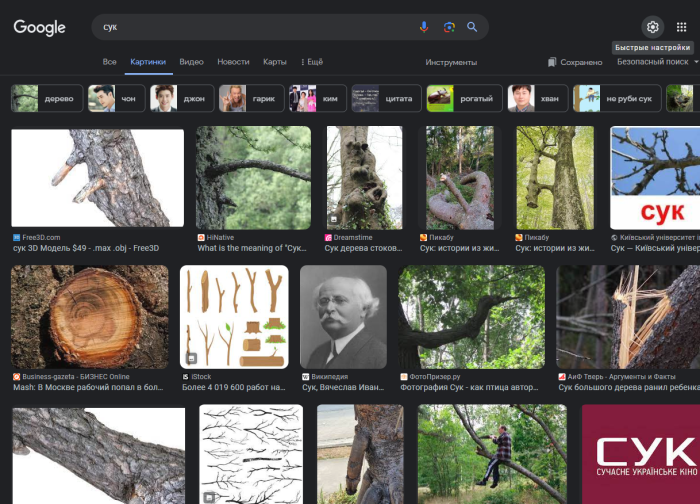700x504 pixels.
Task: Select the Все results tab
Action: tap(110, 62)
